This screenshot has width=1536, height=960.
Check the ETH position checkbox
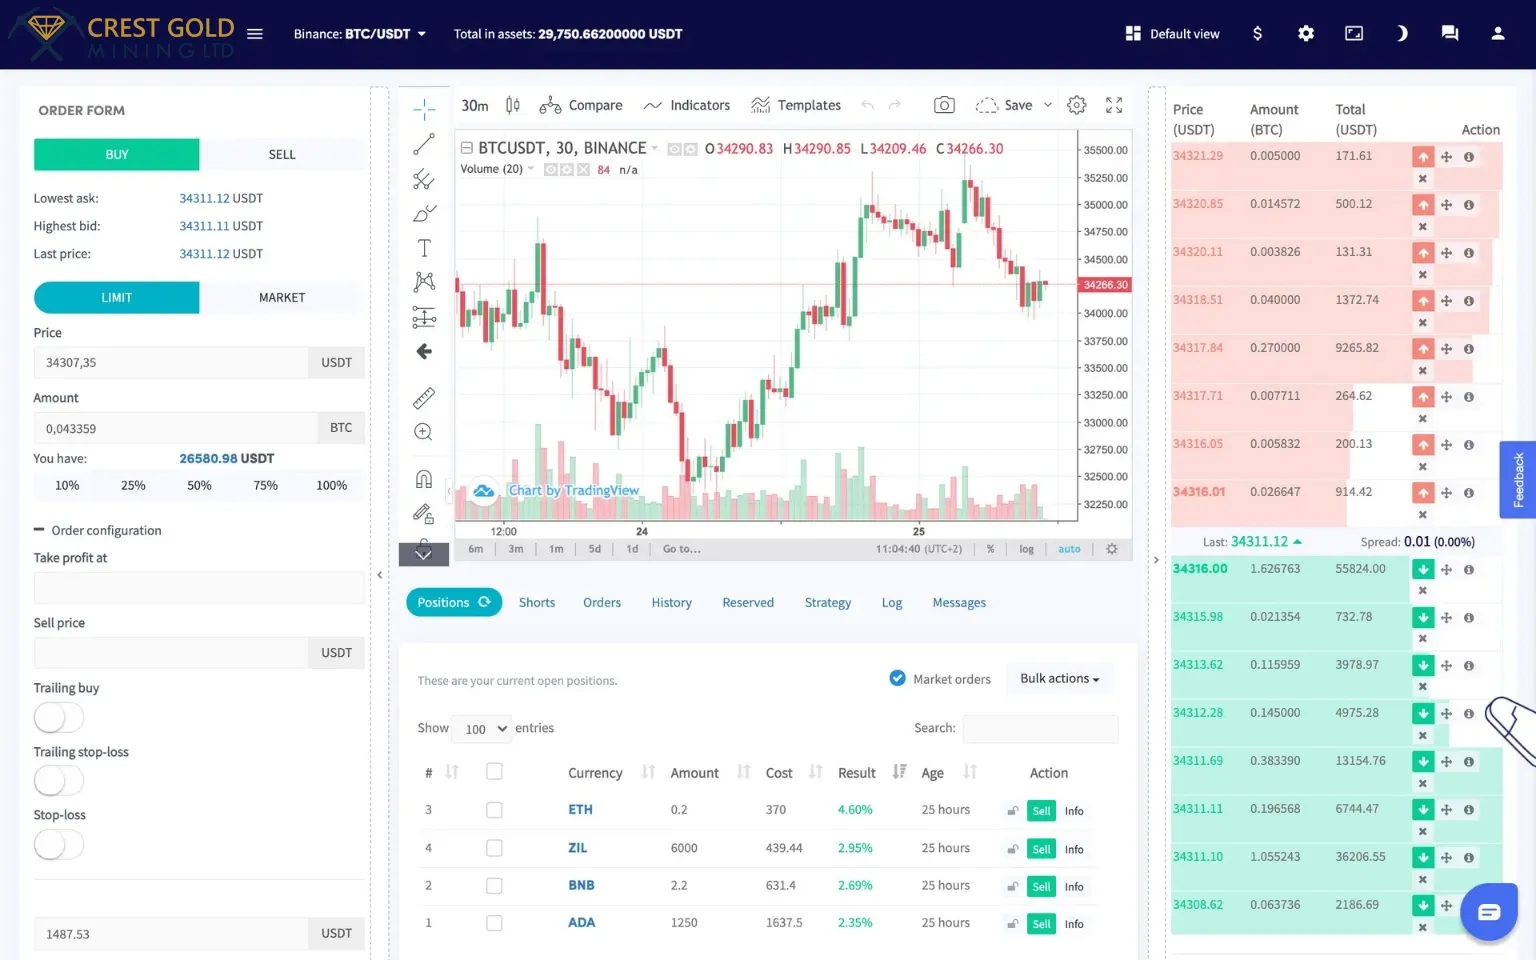click(x=494, y=810)
